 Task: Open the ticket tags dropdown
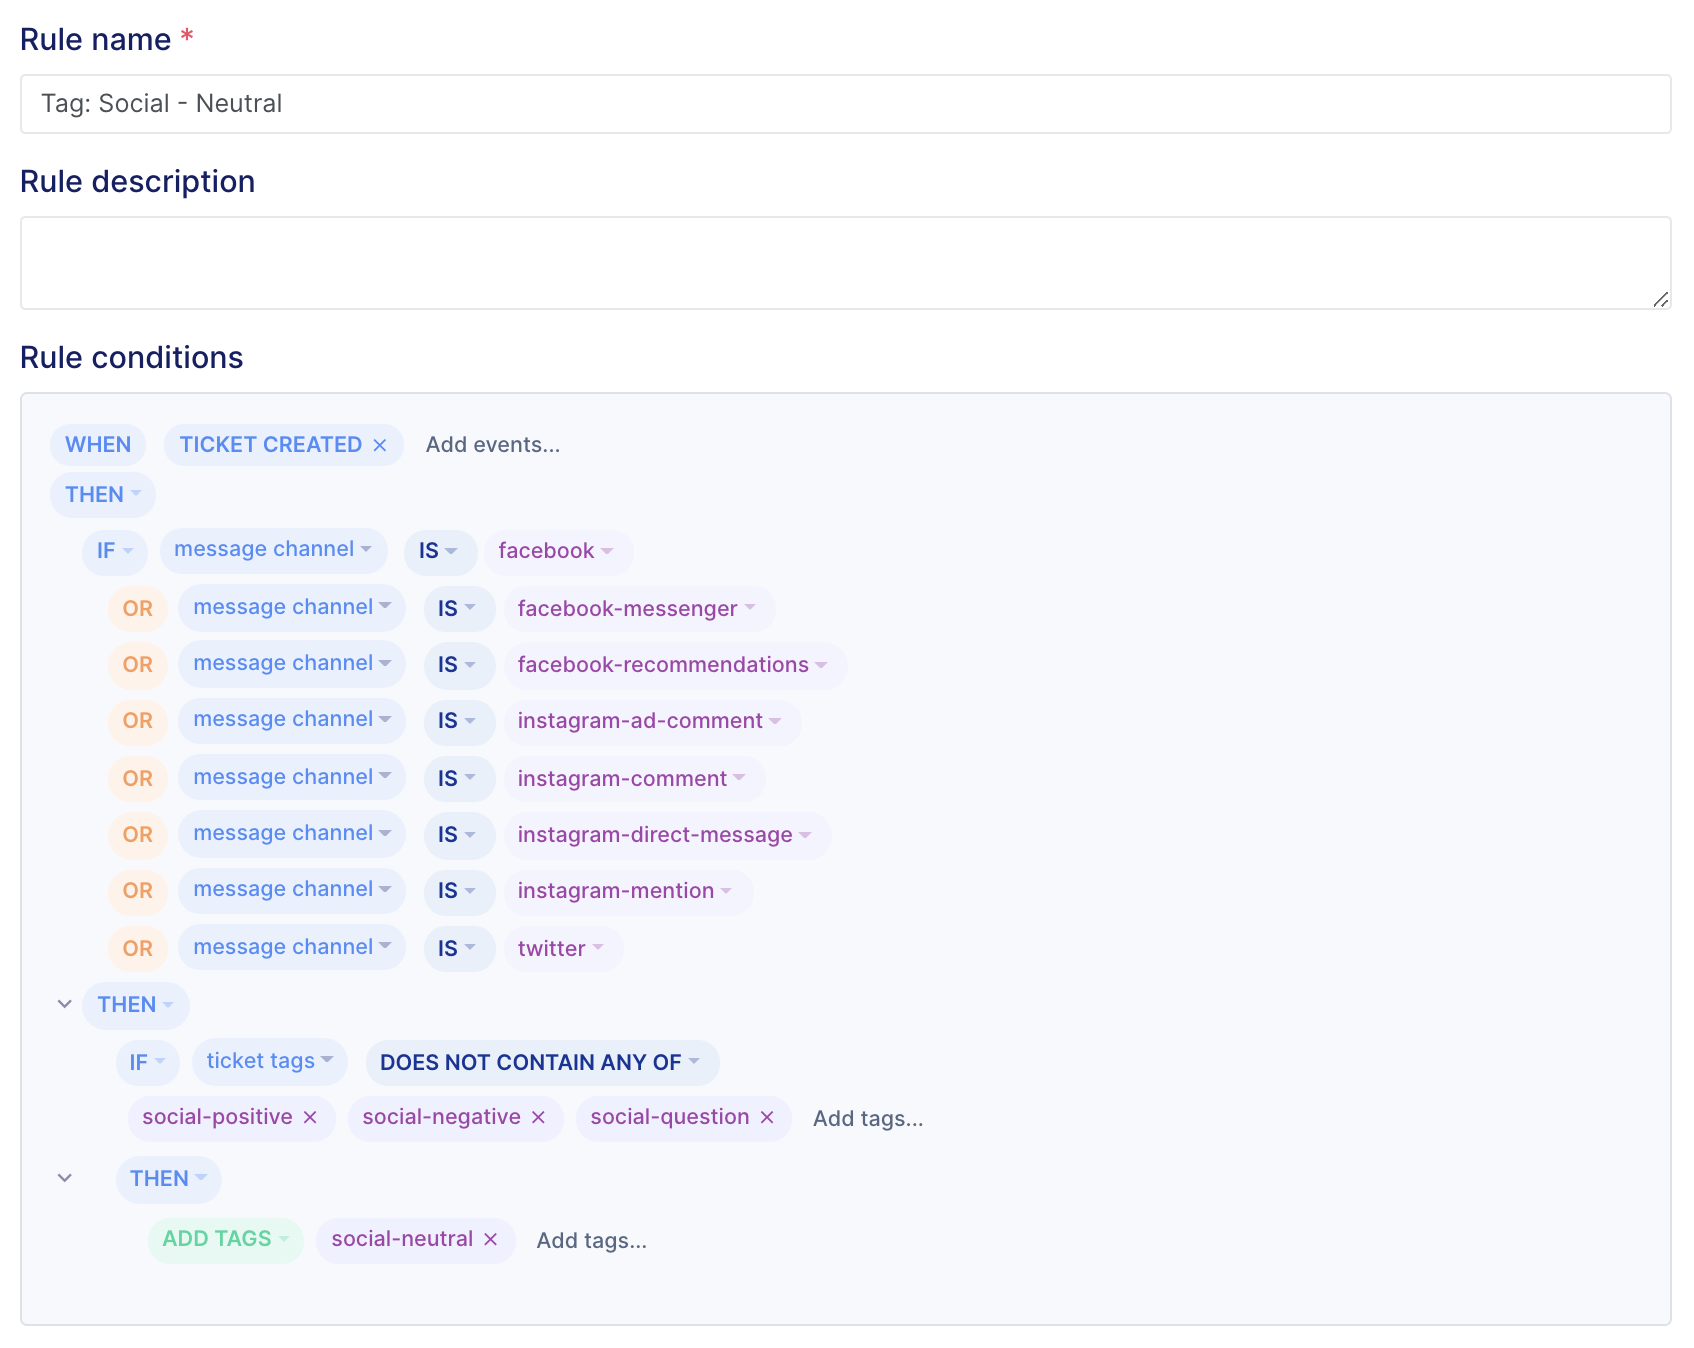(270, 1061)
